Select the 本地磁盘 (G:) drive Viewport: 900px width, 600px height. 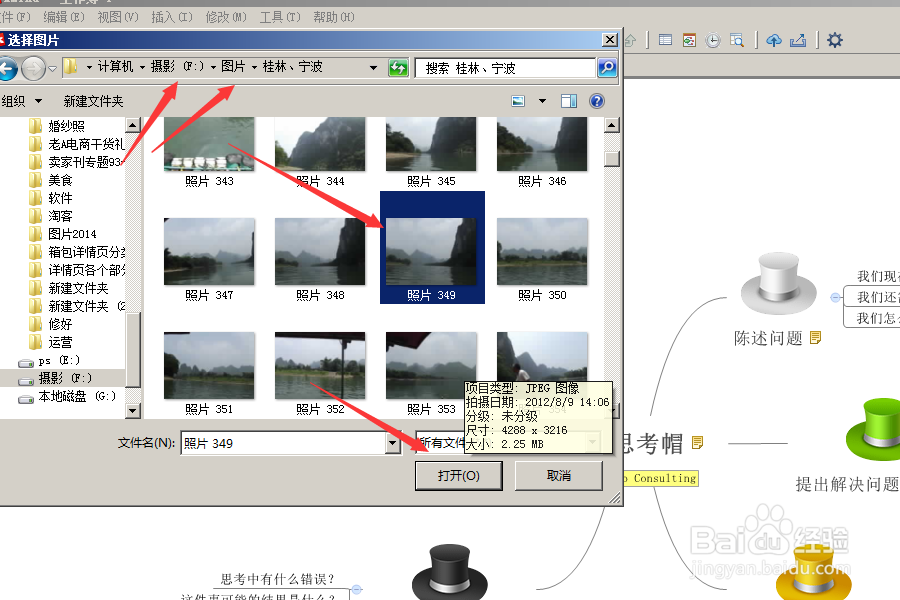click(67, 396)
